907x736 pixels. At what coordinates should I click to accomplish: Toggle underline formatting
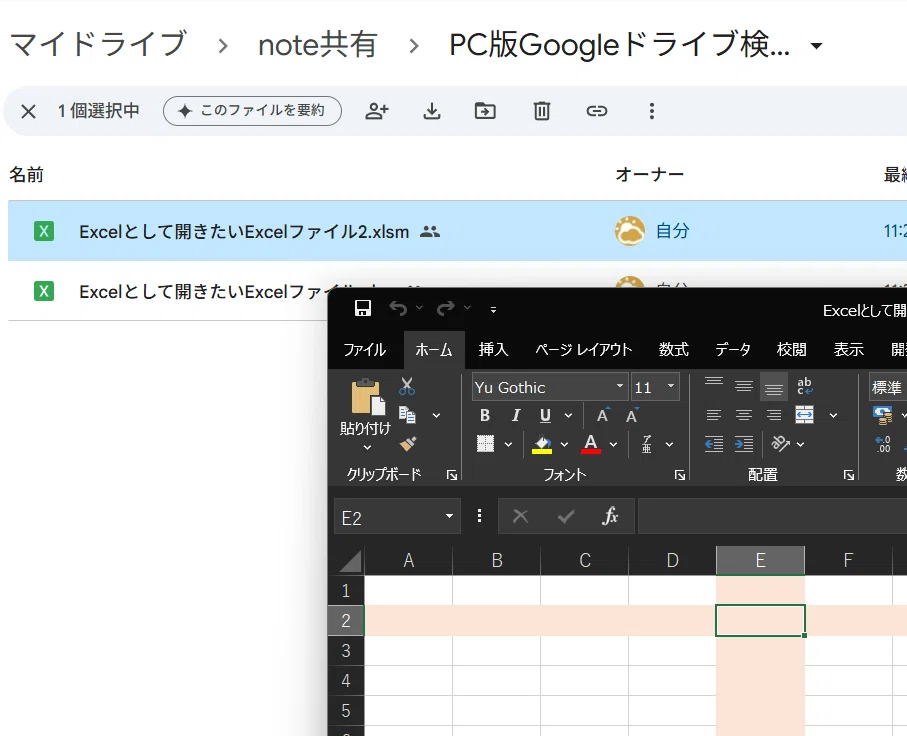545,415
